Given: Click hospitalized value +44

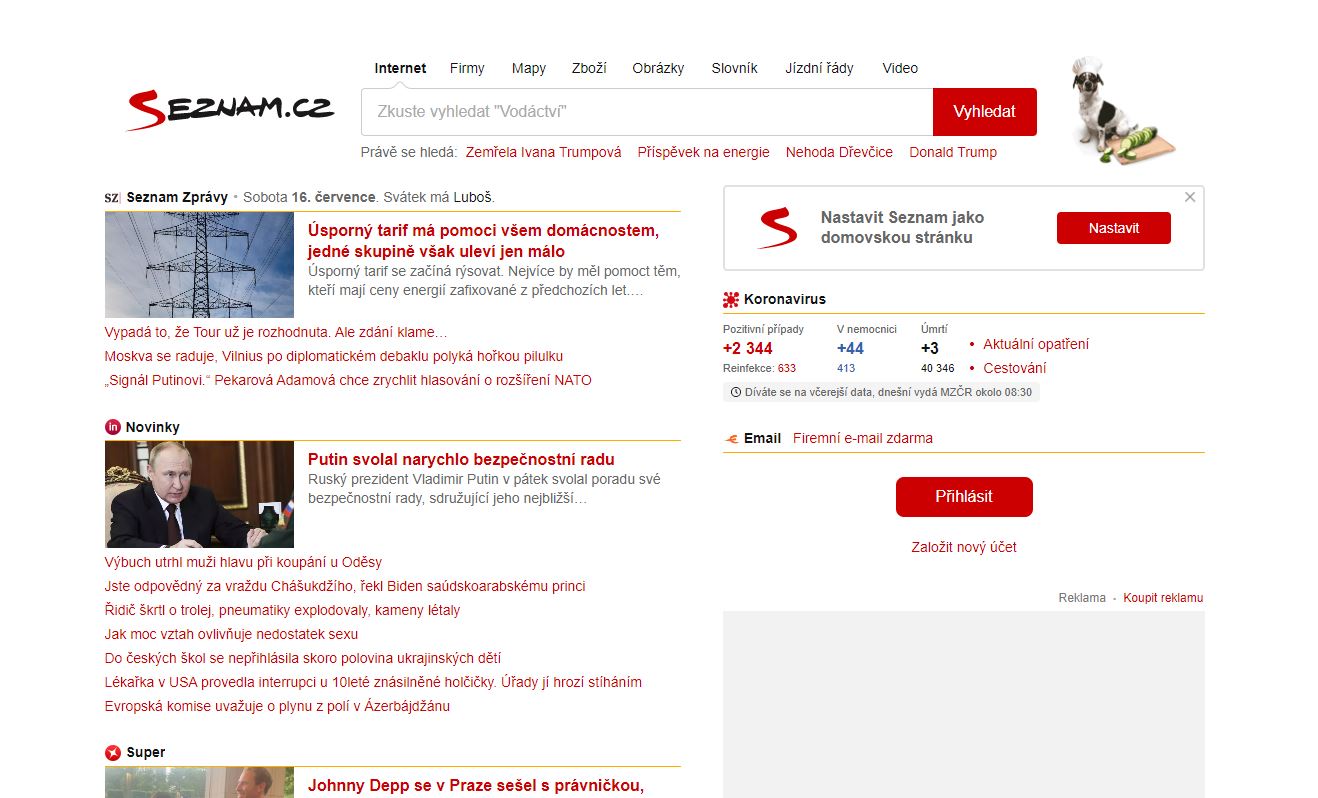Looking at the screenshot, I should [x=850, y=348].
